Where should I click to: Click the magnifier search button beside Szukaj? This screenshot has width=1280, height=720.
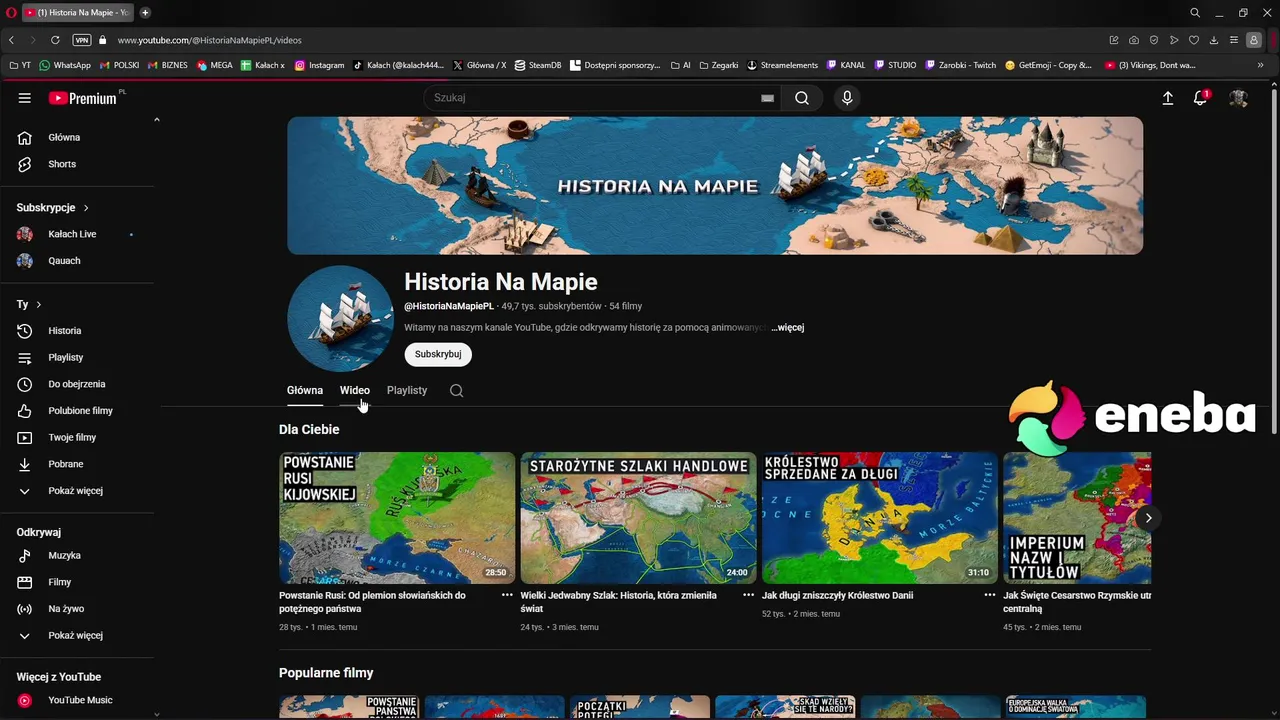coord(802,98)
